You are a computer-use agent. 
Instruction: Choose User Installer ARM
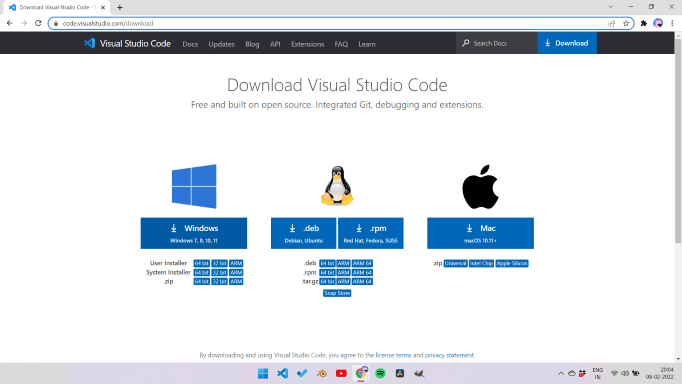236,263
